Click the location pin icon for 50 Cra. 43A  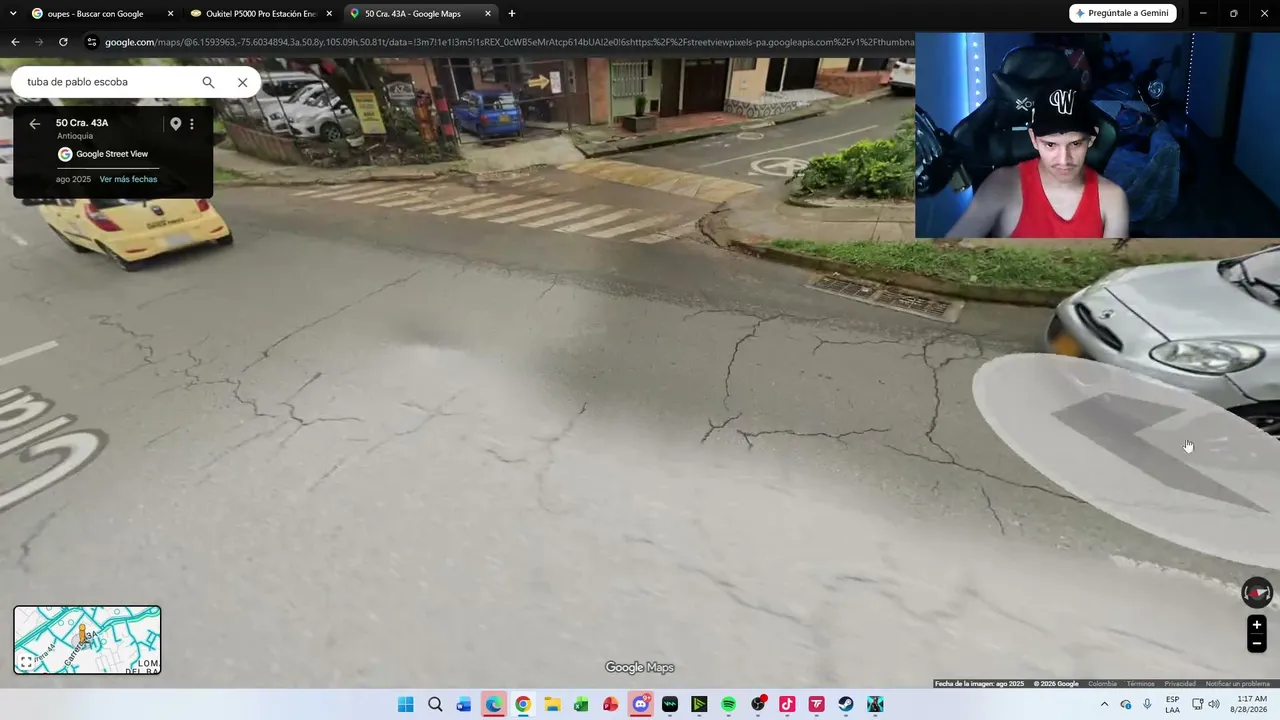(175, 124)
